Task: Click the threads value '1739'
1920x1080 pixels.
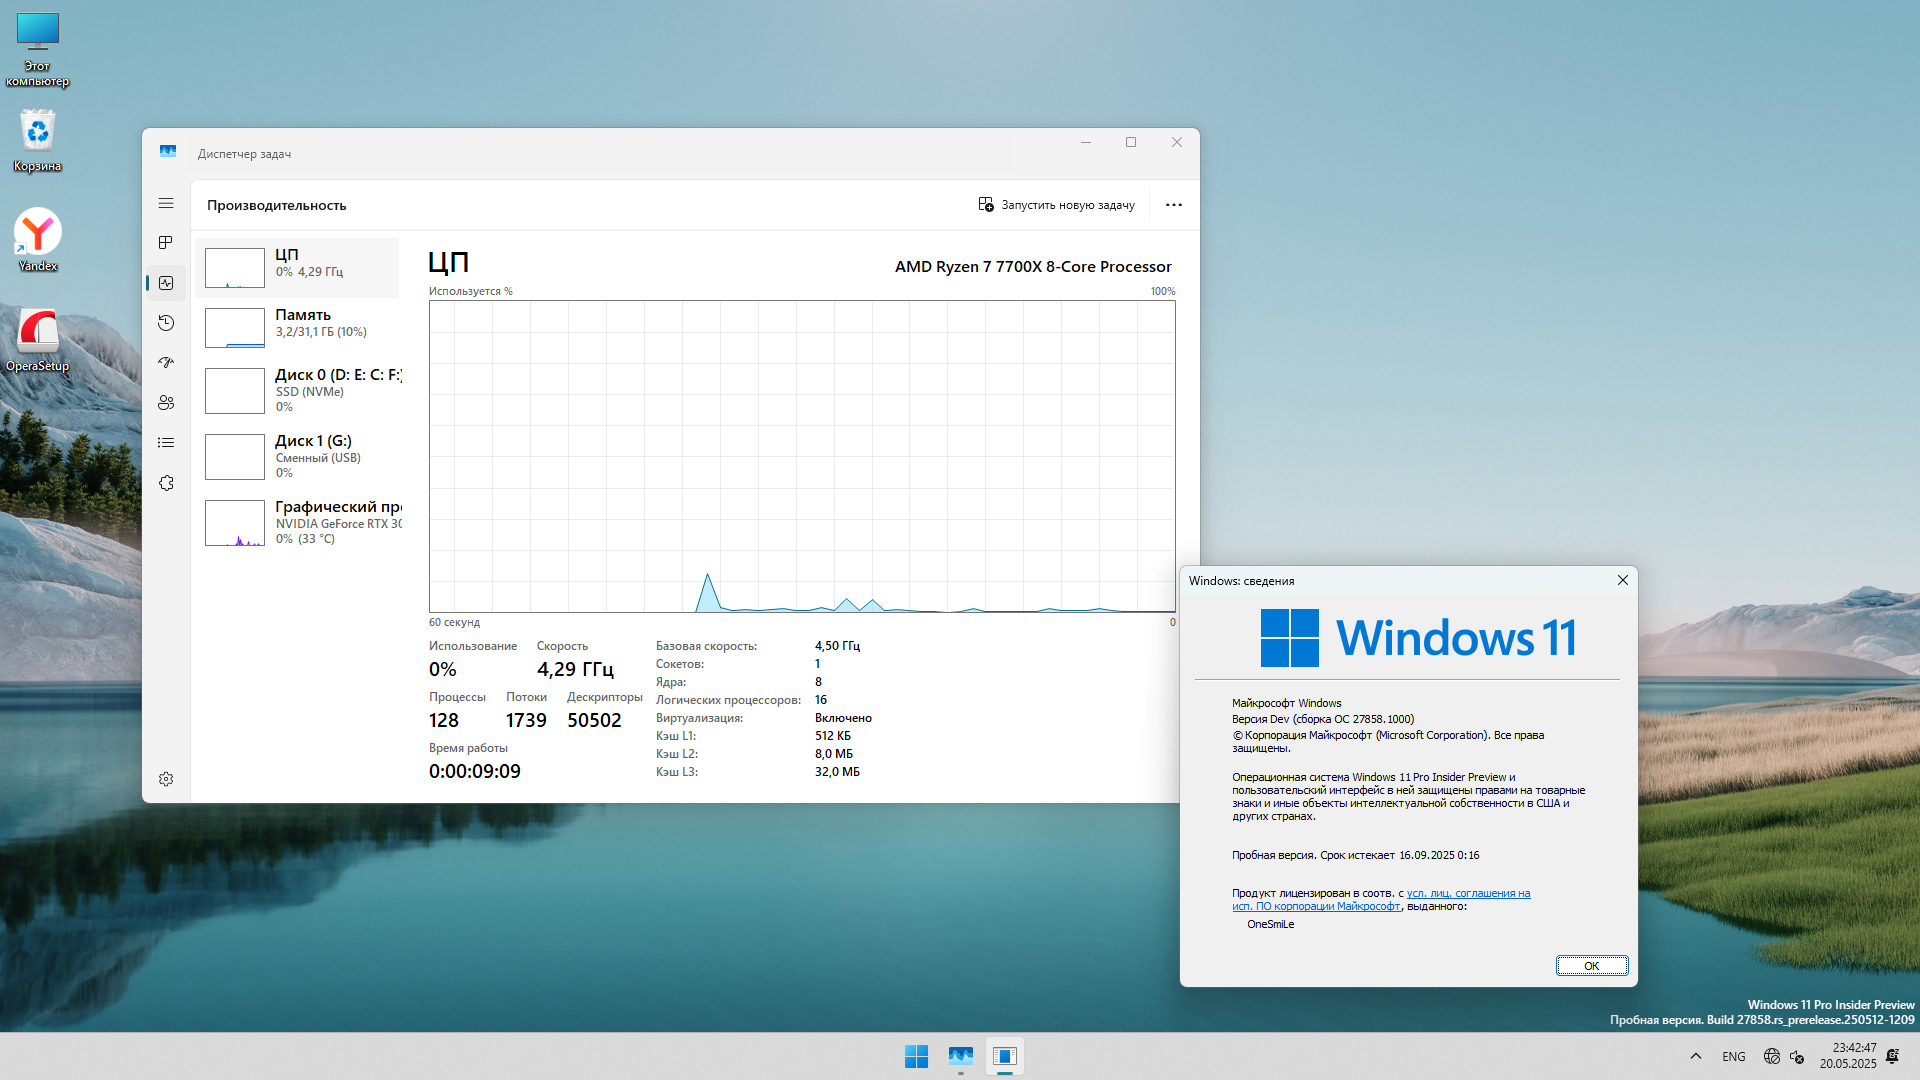Action: (526, 720)
